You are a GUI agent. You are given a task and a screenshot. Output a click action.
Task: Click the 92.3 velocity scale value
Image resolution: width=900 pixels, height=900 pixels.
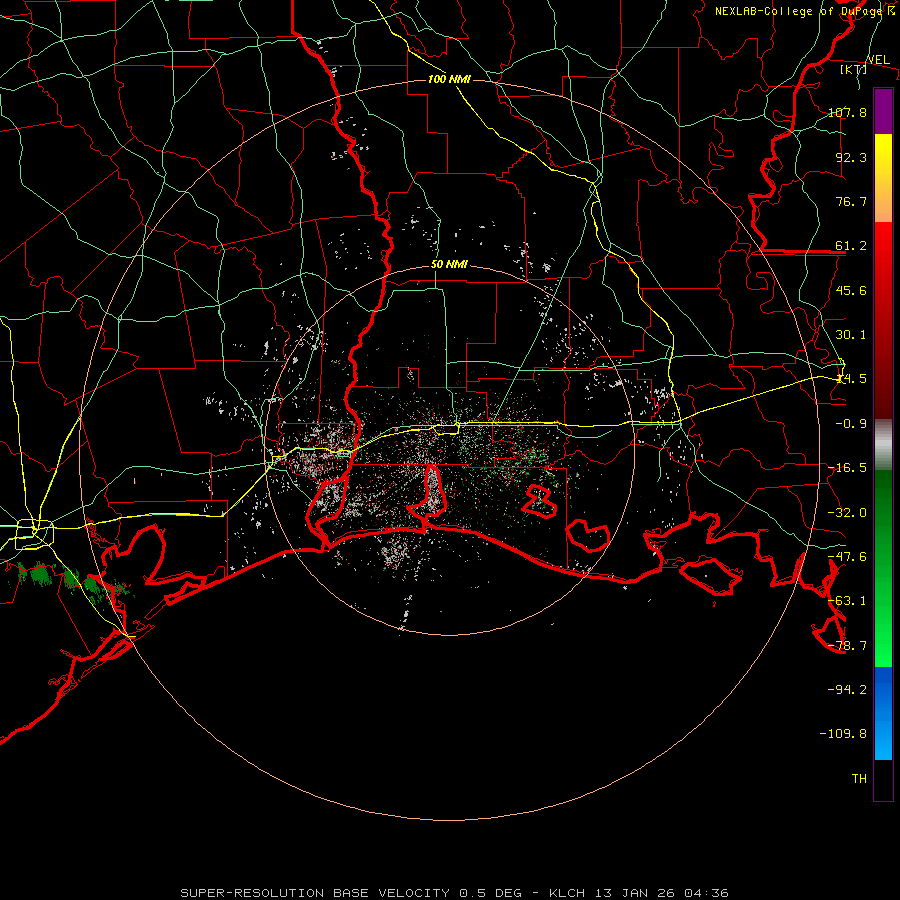click(x=851, y=157)
